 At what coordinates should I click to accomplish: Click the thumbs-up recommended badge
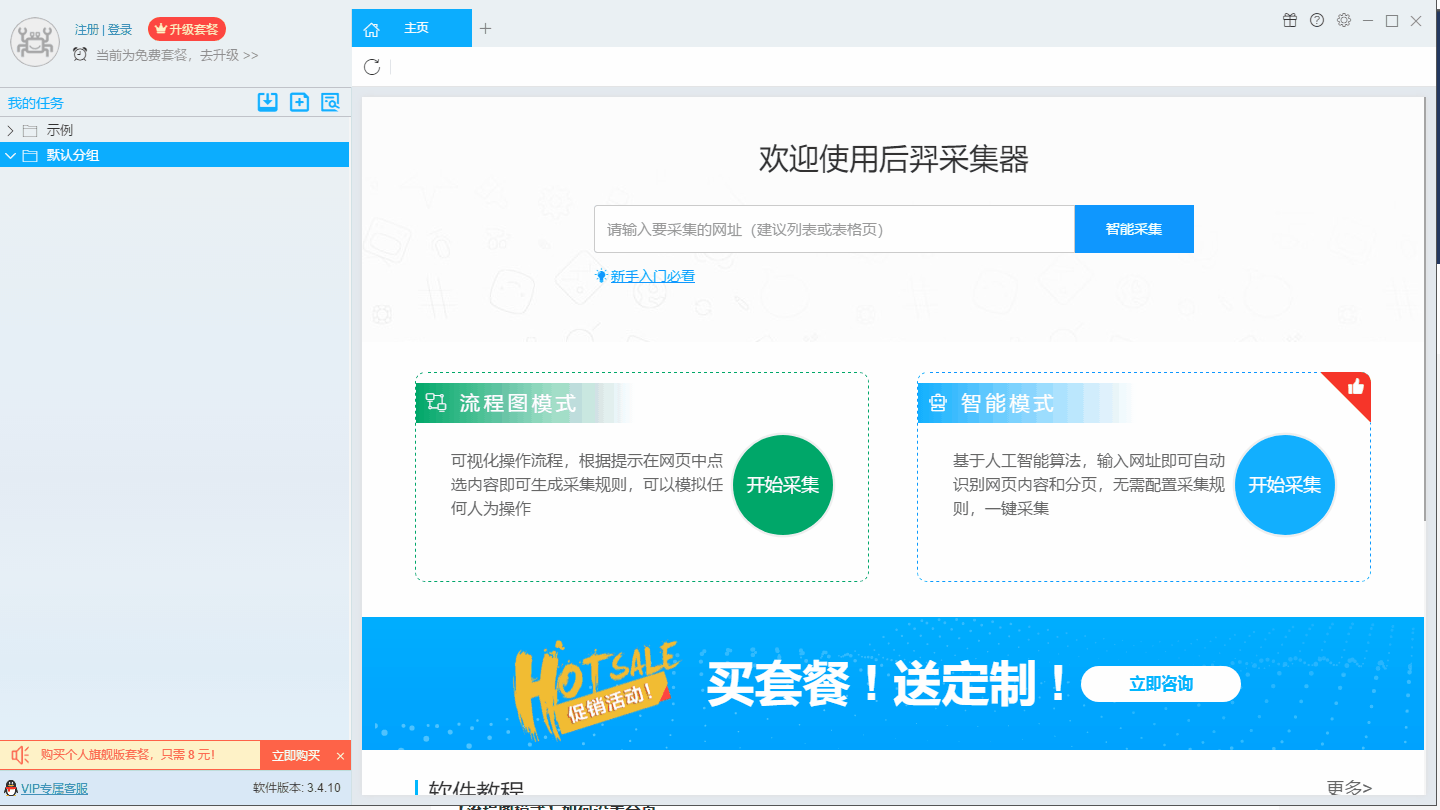tap(1355, 387)
